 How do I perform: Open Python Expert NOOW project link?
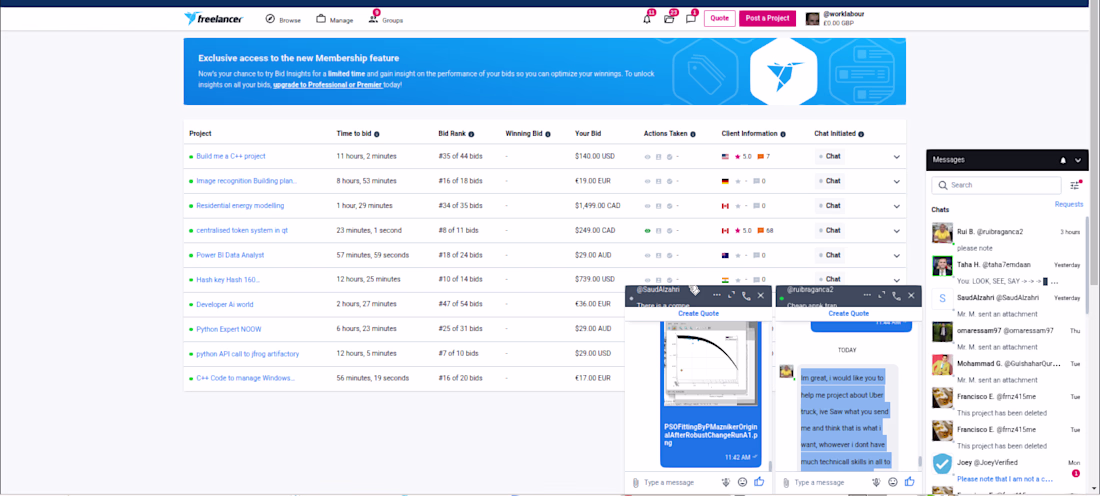click(x=229, y=329)
